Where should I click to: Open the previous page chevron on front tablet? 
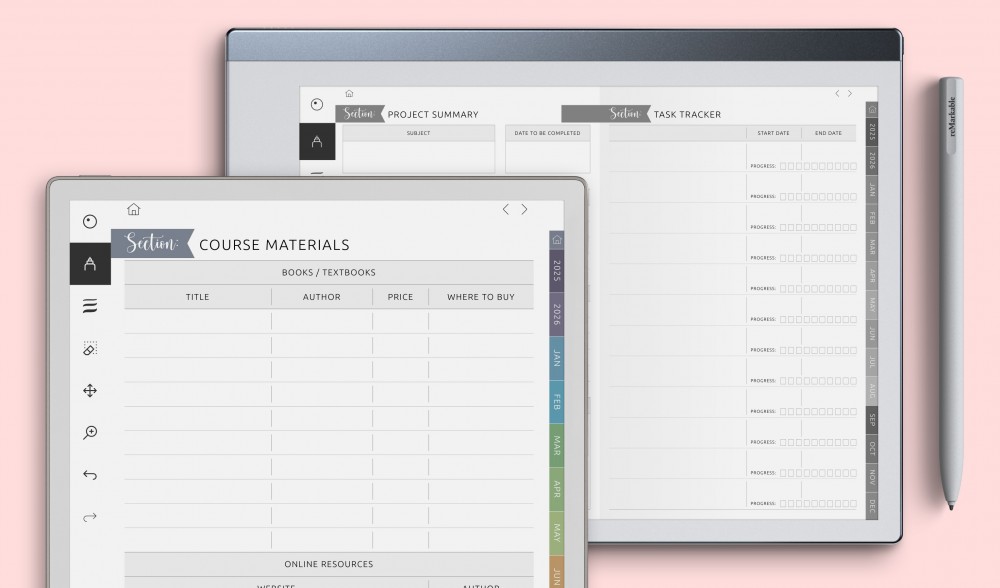tap(505, 210)
